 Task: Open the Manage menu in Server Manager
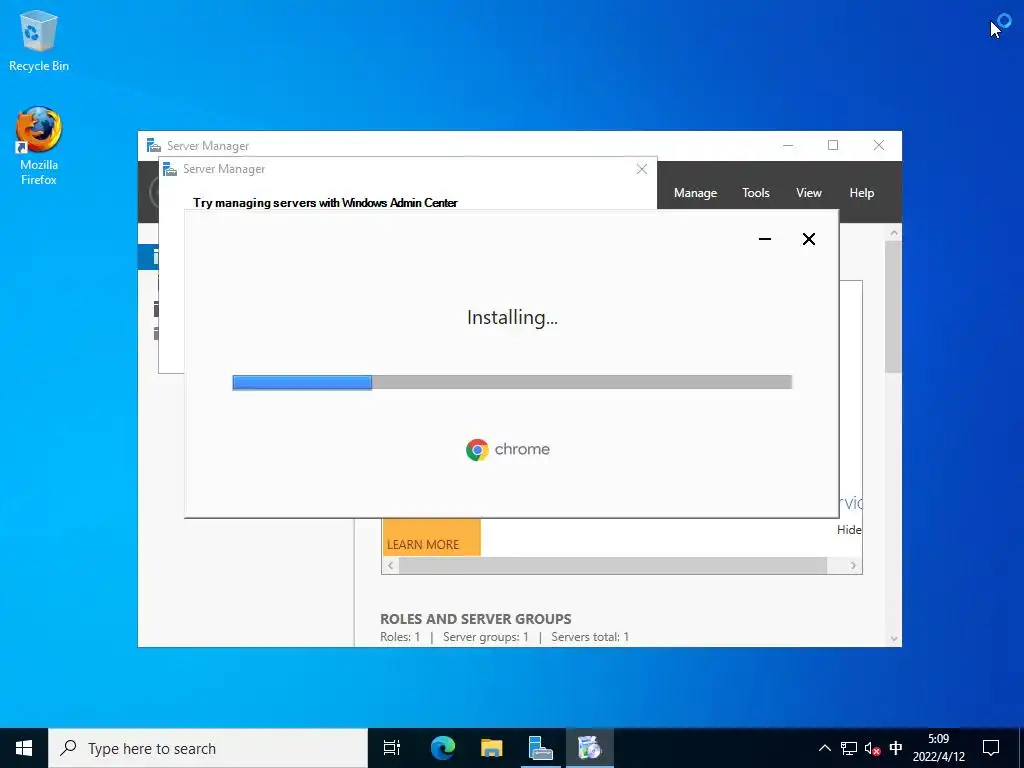(696, 193)
